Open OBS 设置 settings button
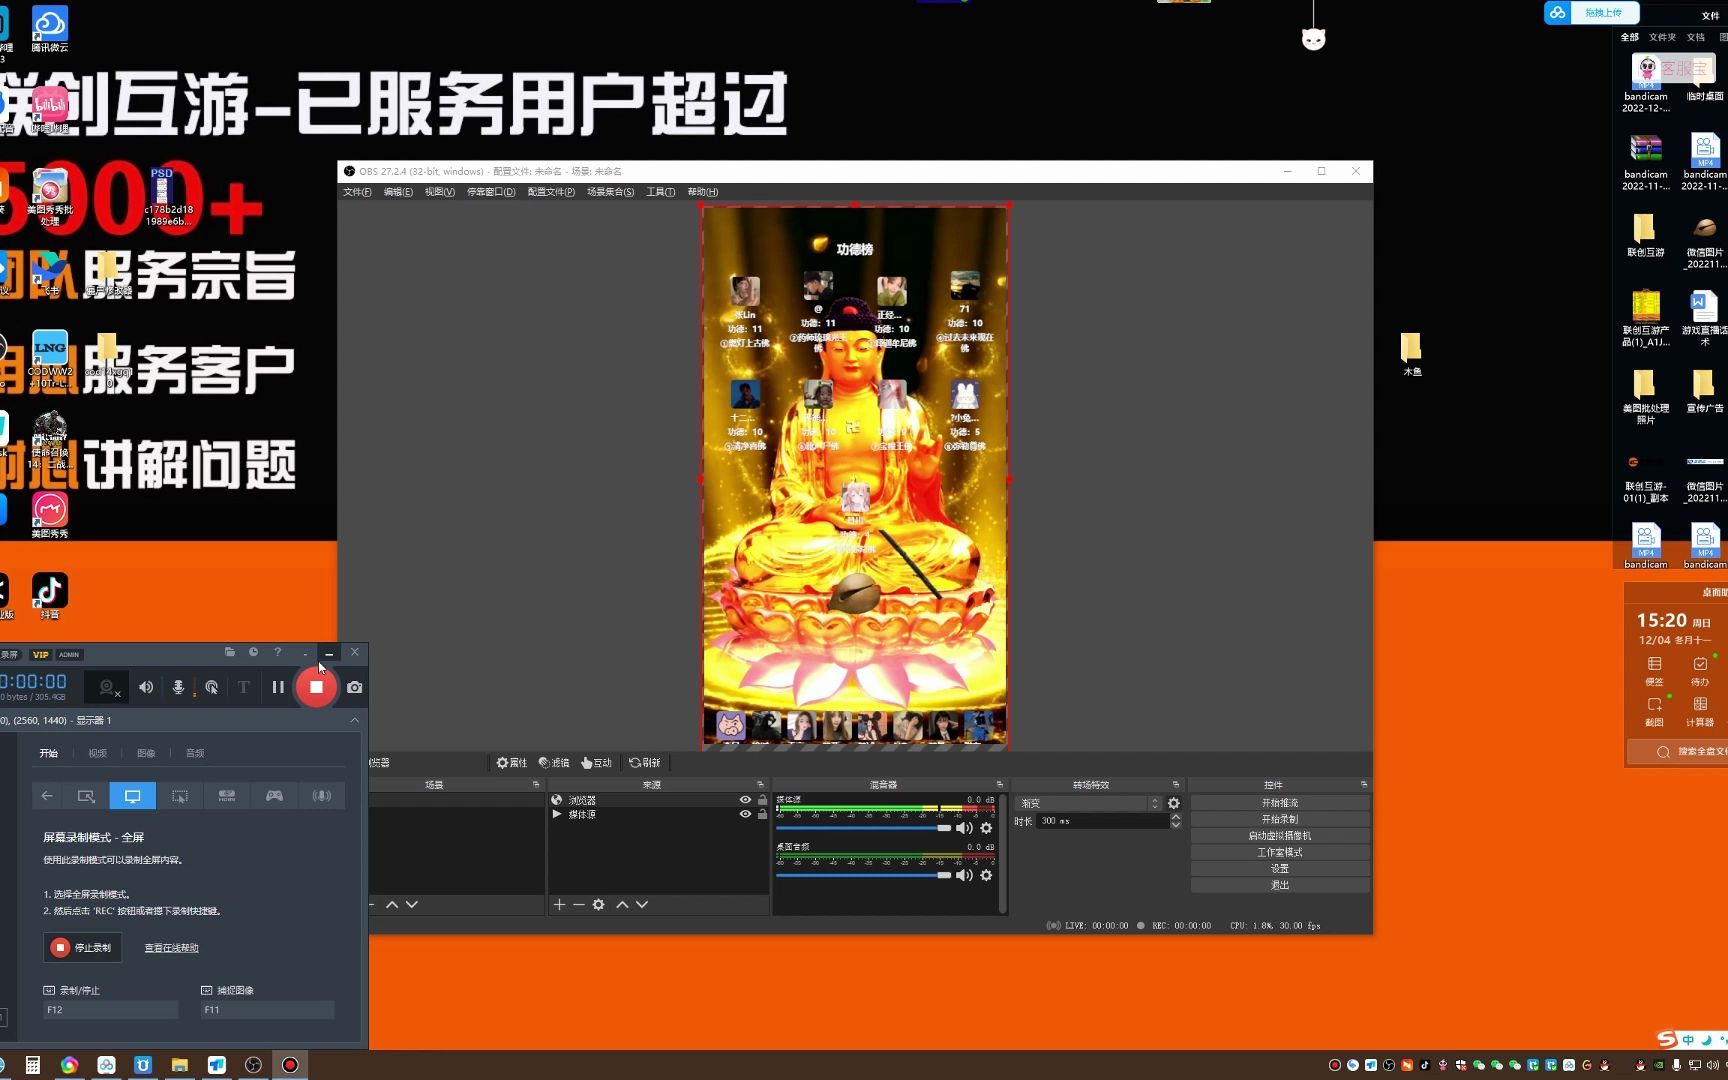 [1280, 869]
